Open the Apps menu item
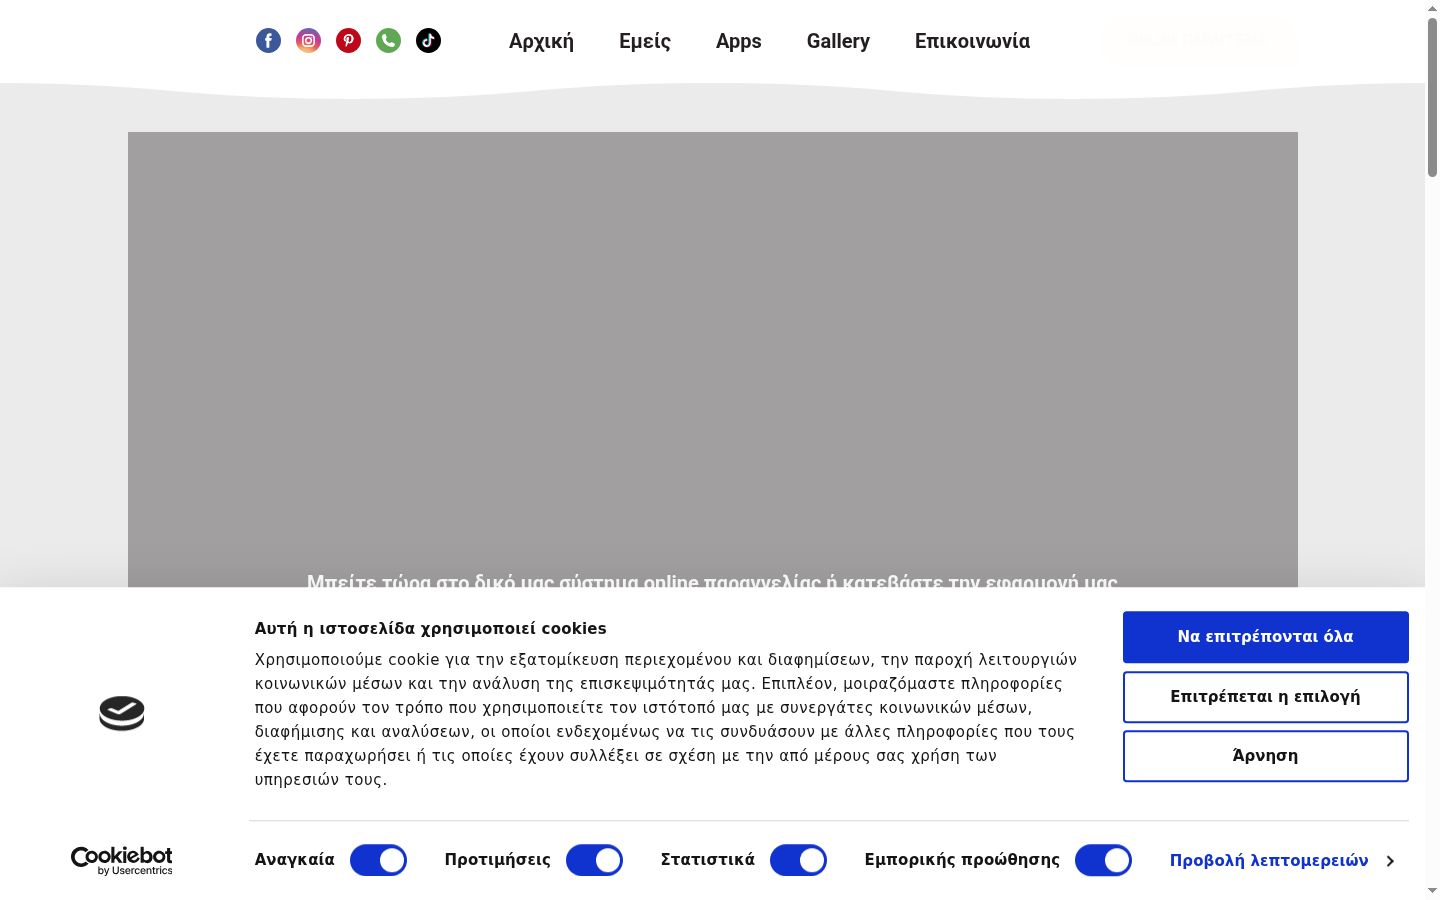The height and width of the screenshot is (900, 1440). pos(739,41)
